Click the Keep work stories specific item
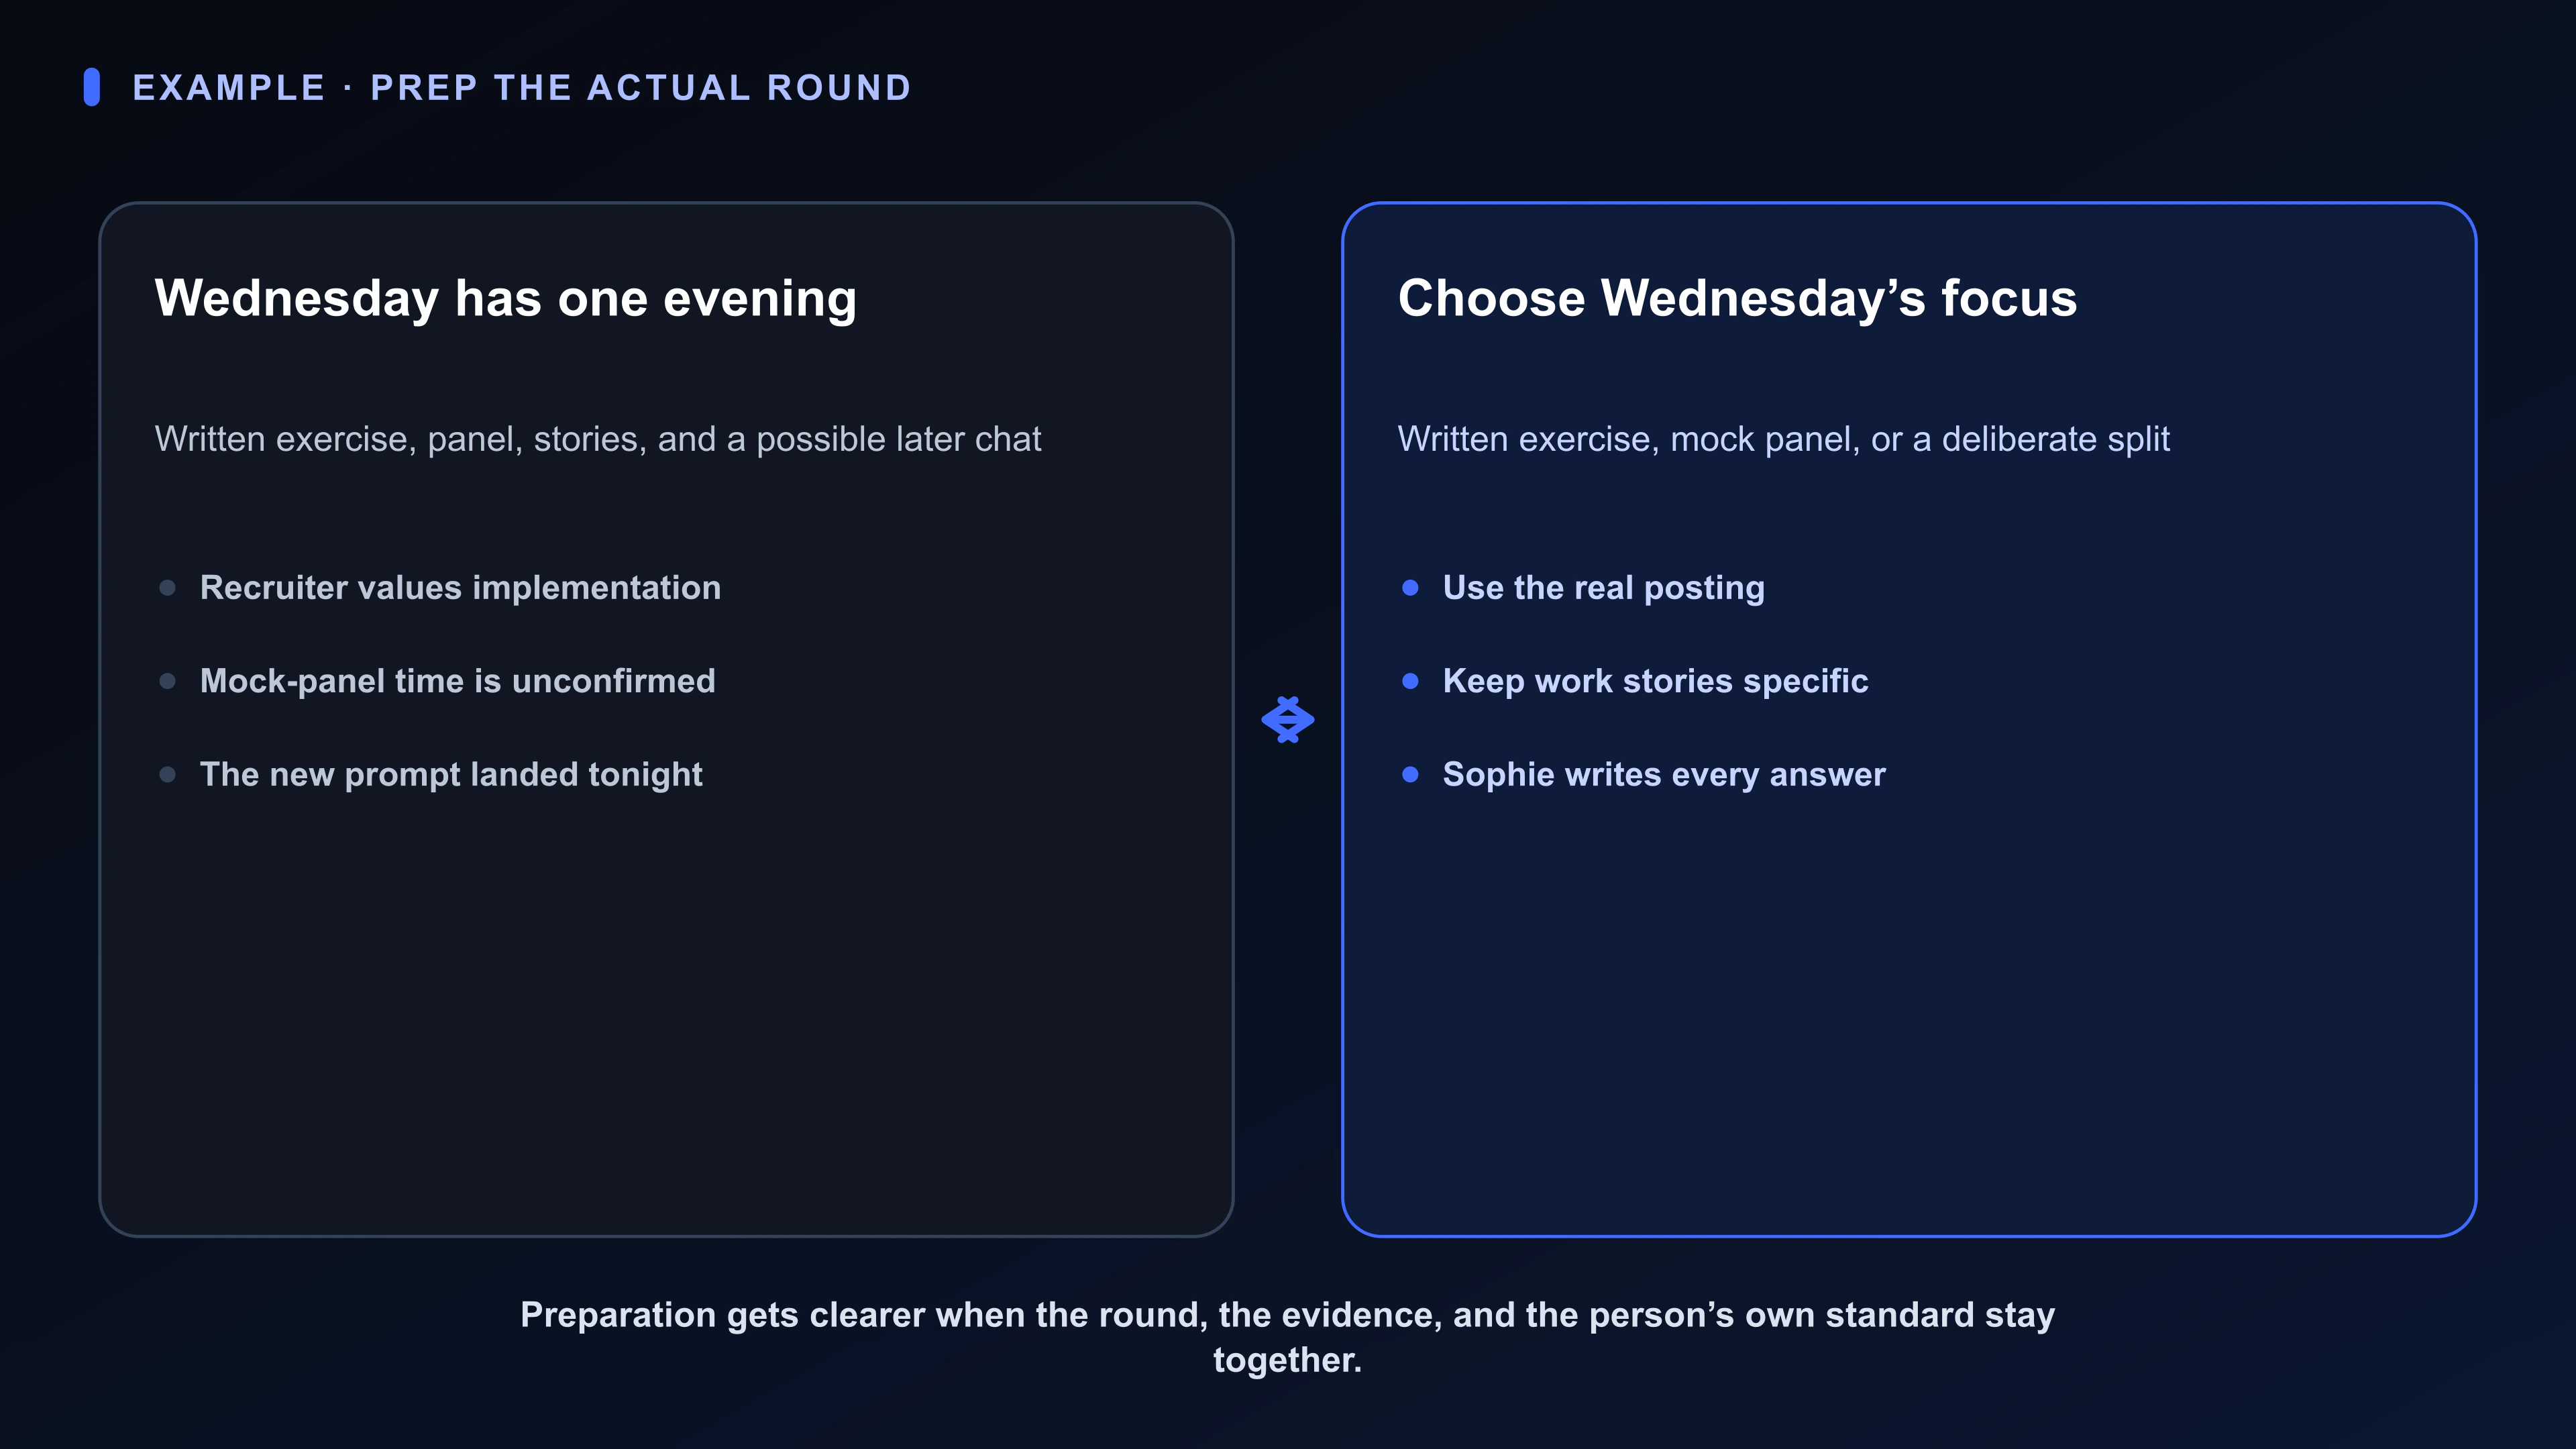This screenshot has width=2576, height=1449. 1655,681
